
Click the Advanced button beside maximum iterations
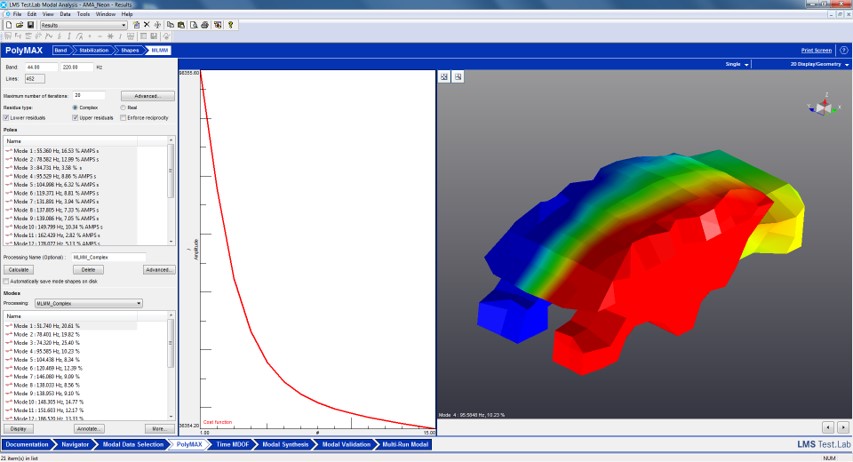(147, 96)
